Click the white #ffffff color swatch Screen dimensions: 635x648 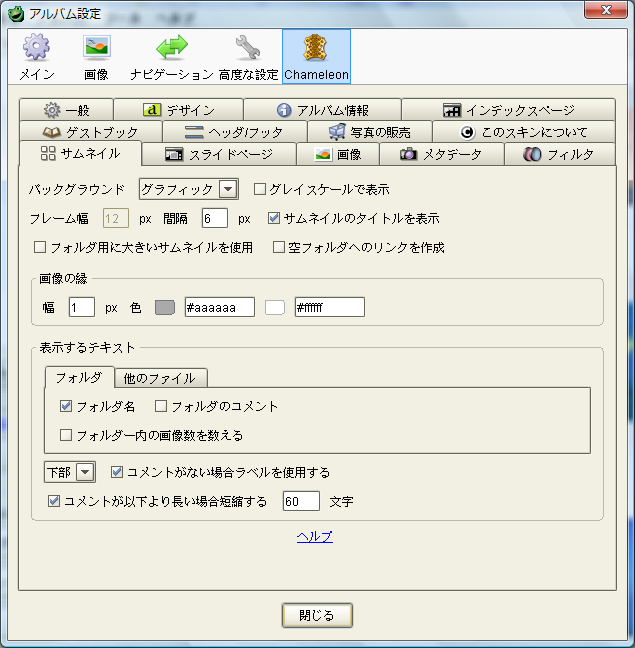pyautogui.click(x=275, y=307)
